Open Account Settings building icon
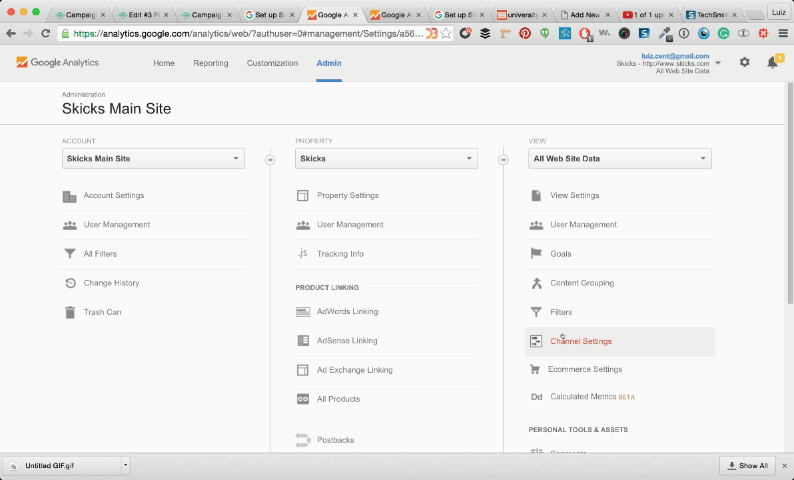This screenshot has width=794, height=480. point(69,196)
